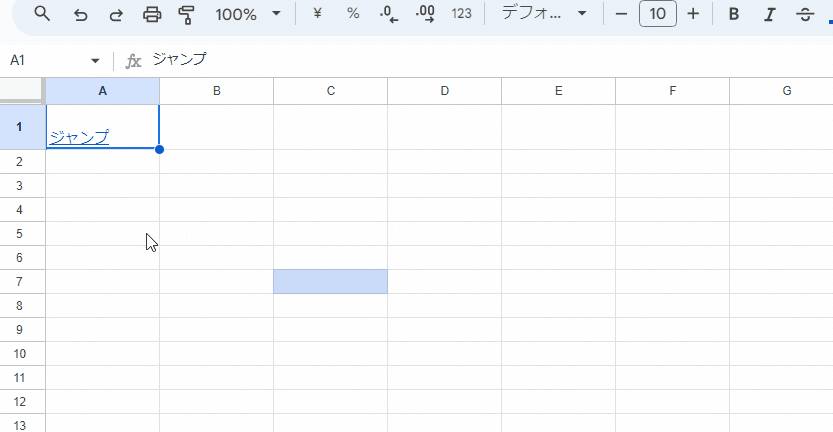Click the search magnifier icon in the toolbar

point(42,14)
